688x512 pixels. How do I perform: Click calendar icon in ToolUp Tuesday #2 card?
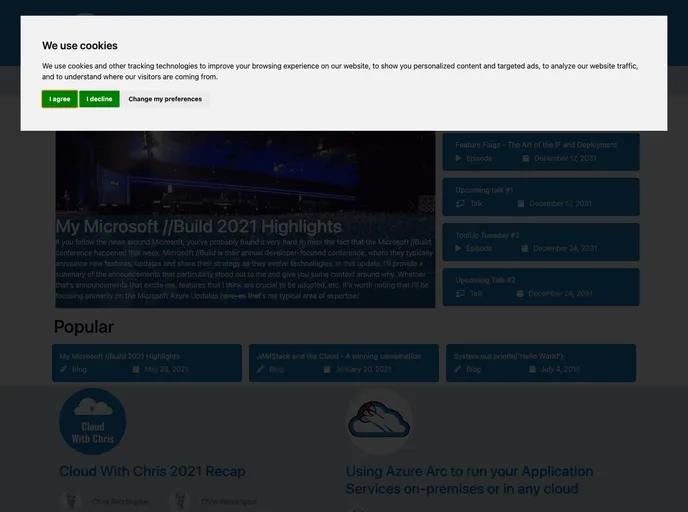tap(524, 248)
